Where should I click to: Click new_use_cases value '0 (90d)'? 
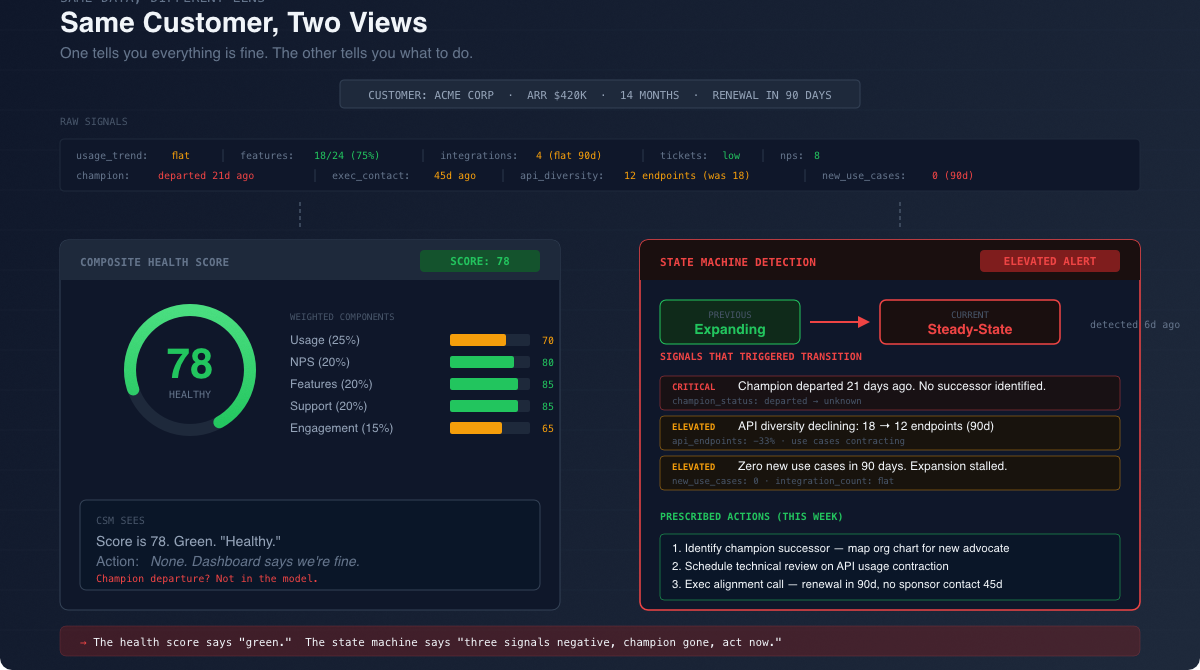click(952, 175)
